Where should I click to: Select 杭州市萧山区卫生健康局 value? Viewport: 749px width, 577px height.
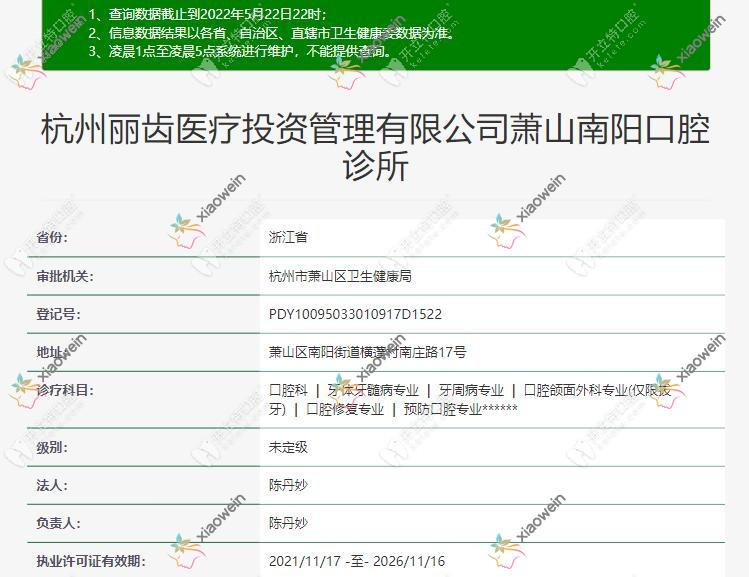340,276
